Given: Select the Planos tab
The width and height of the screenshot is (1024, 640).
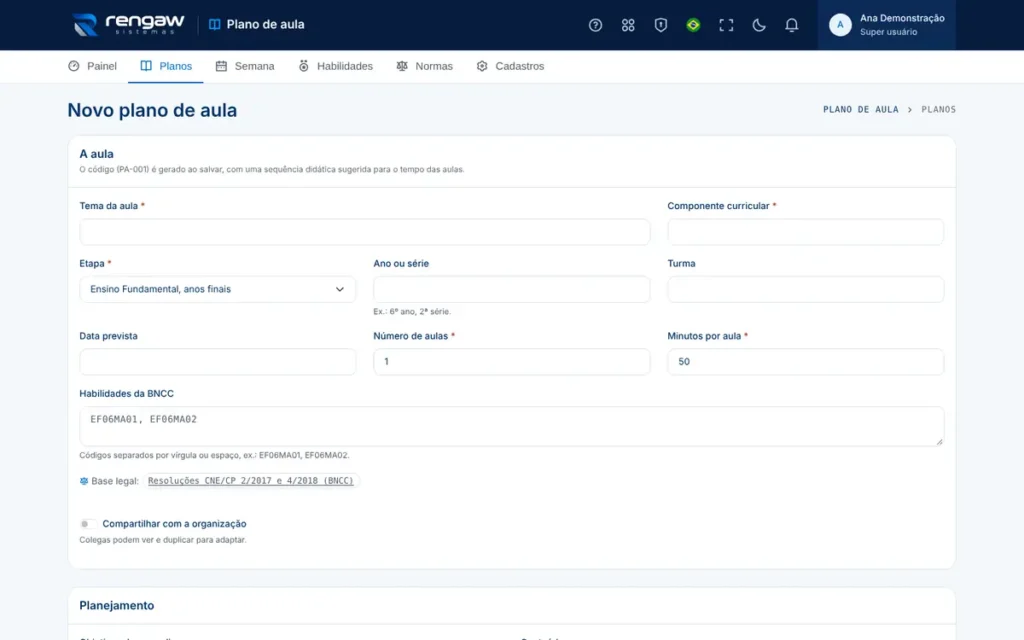Looking at the screenshot, I should [x=166, y=66].
